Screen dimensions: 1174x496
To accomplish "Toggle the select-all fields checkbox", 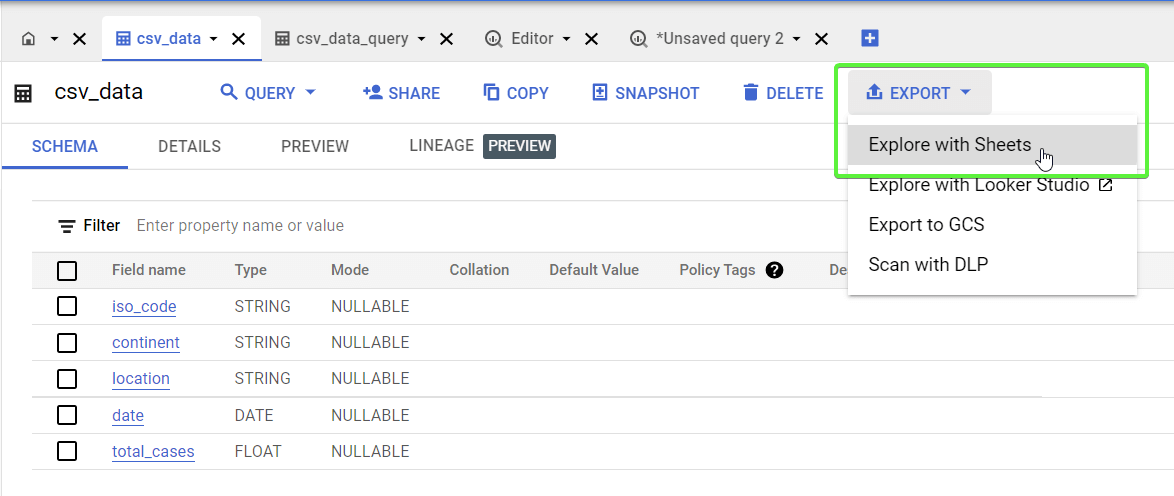I will (67, 270).
